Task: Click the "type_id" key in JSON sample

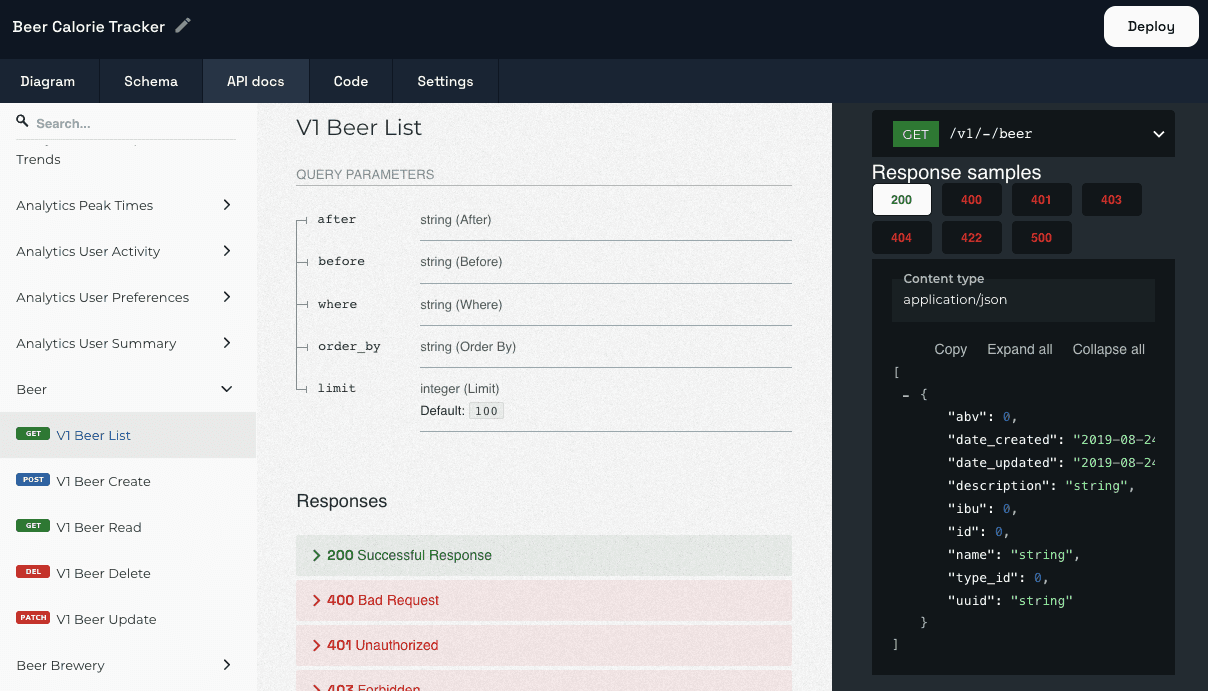Action: [x=983, y=578]
